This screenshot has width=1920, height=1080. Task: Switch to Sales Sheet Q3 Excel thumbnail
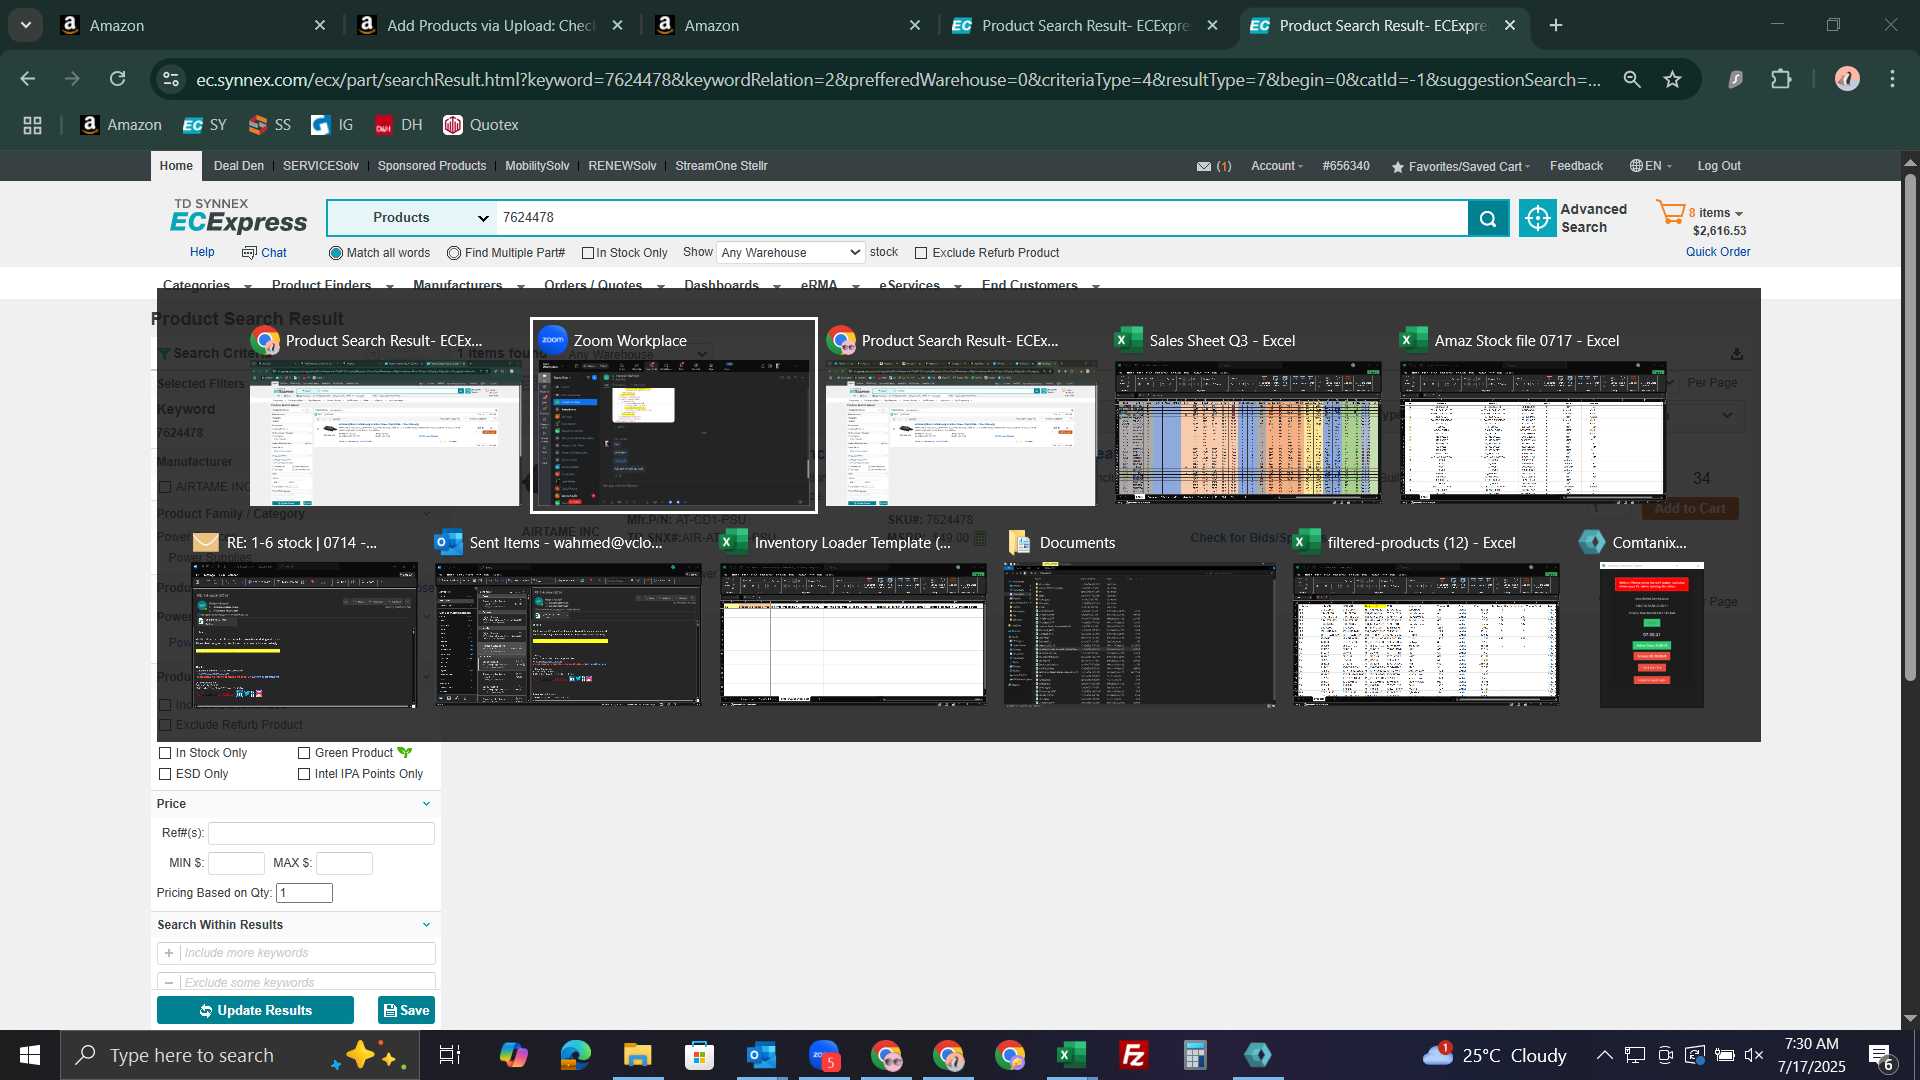tap(1248, 415)
